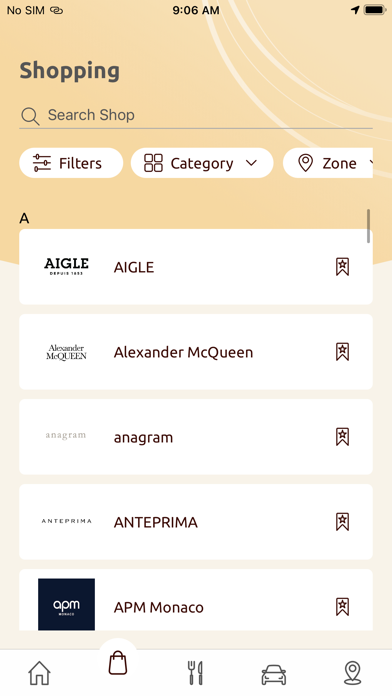Expand the Zone dropdown
Image resolution: width=392 pixels, height=696 pixels.
click(x=328, y=163)
